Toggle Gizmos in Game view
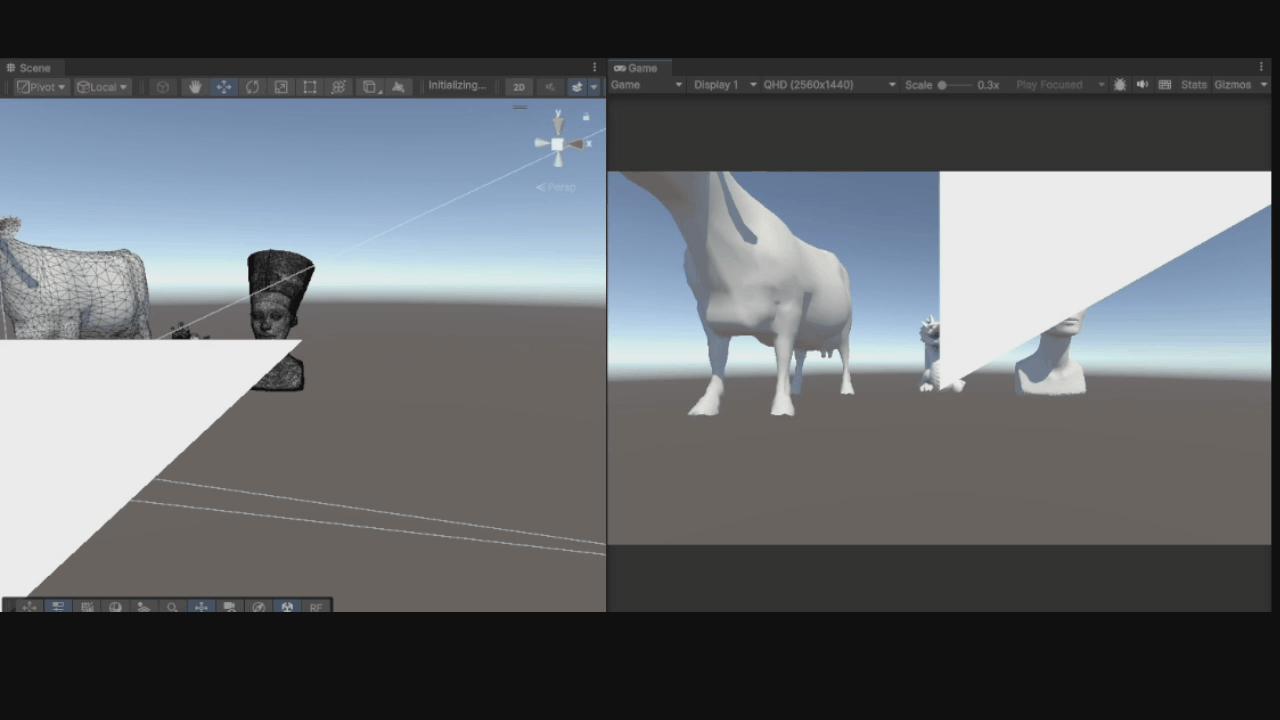The width and height of the screenshot is (1280, 720). pos(1233,85)
